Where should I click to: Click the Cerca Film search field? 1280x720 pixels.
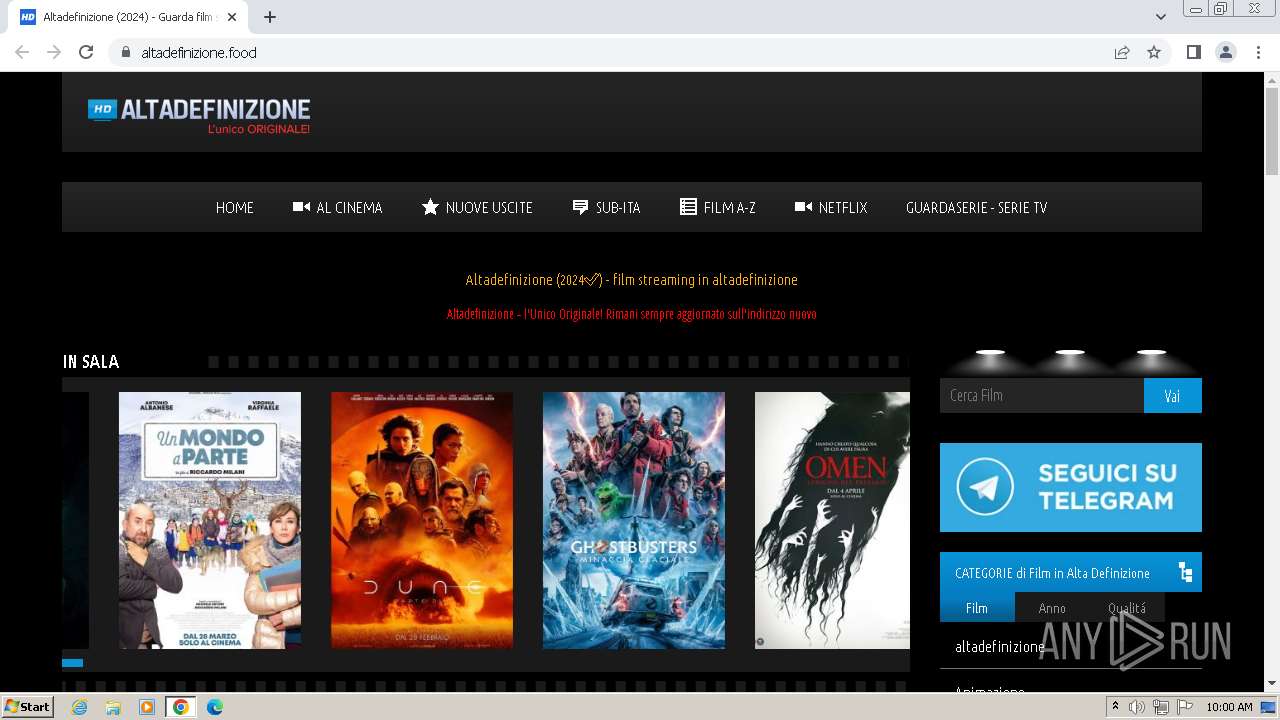pos(1042,395)
